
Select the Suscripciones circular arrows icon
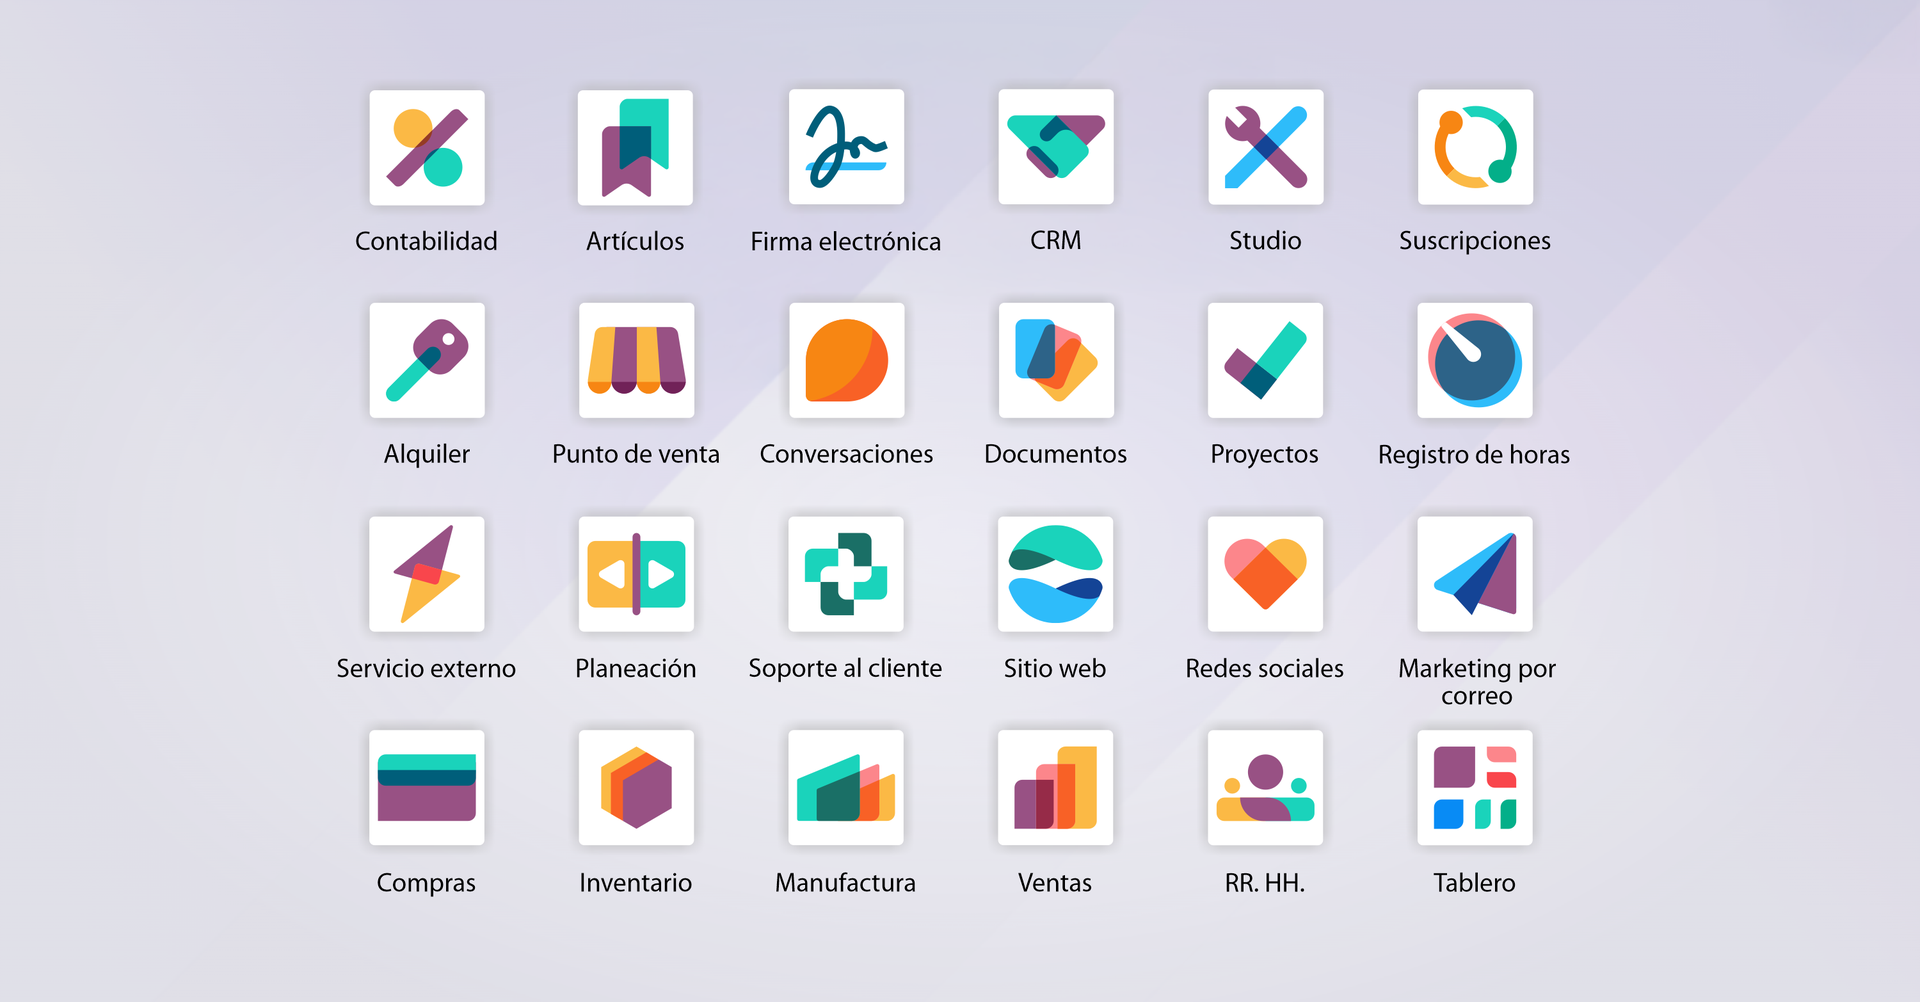pyautogui.click(x=1475, y=148)
